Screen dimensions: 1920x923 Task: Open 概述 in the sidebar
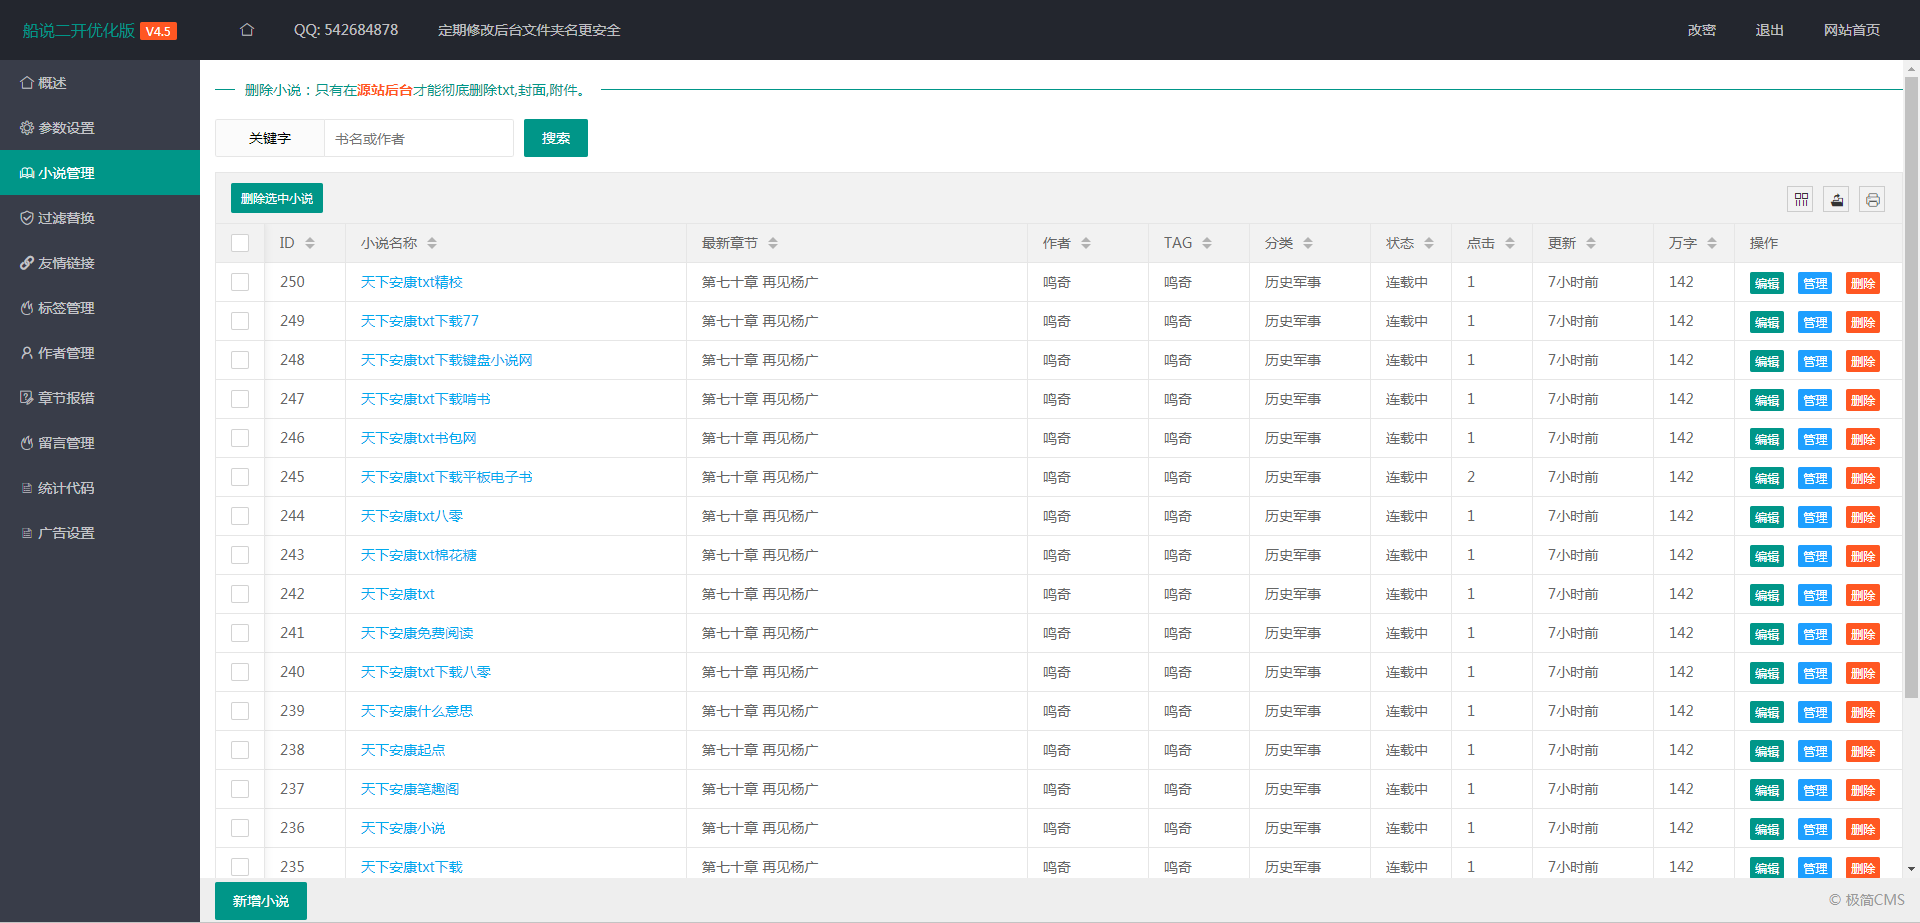(x=100, y=83)
